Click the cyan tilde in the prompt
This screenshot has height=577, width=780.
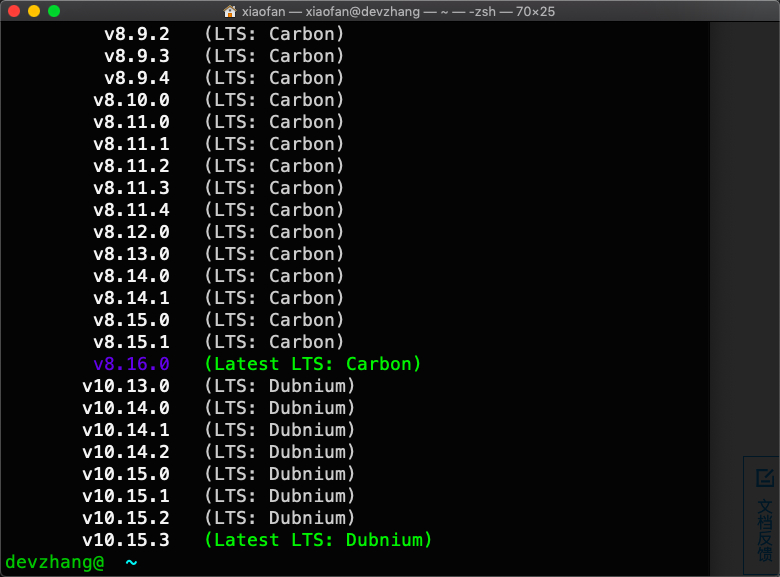click(131, 563)
